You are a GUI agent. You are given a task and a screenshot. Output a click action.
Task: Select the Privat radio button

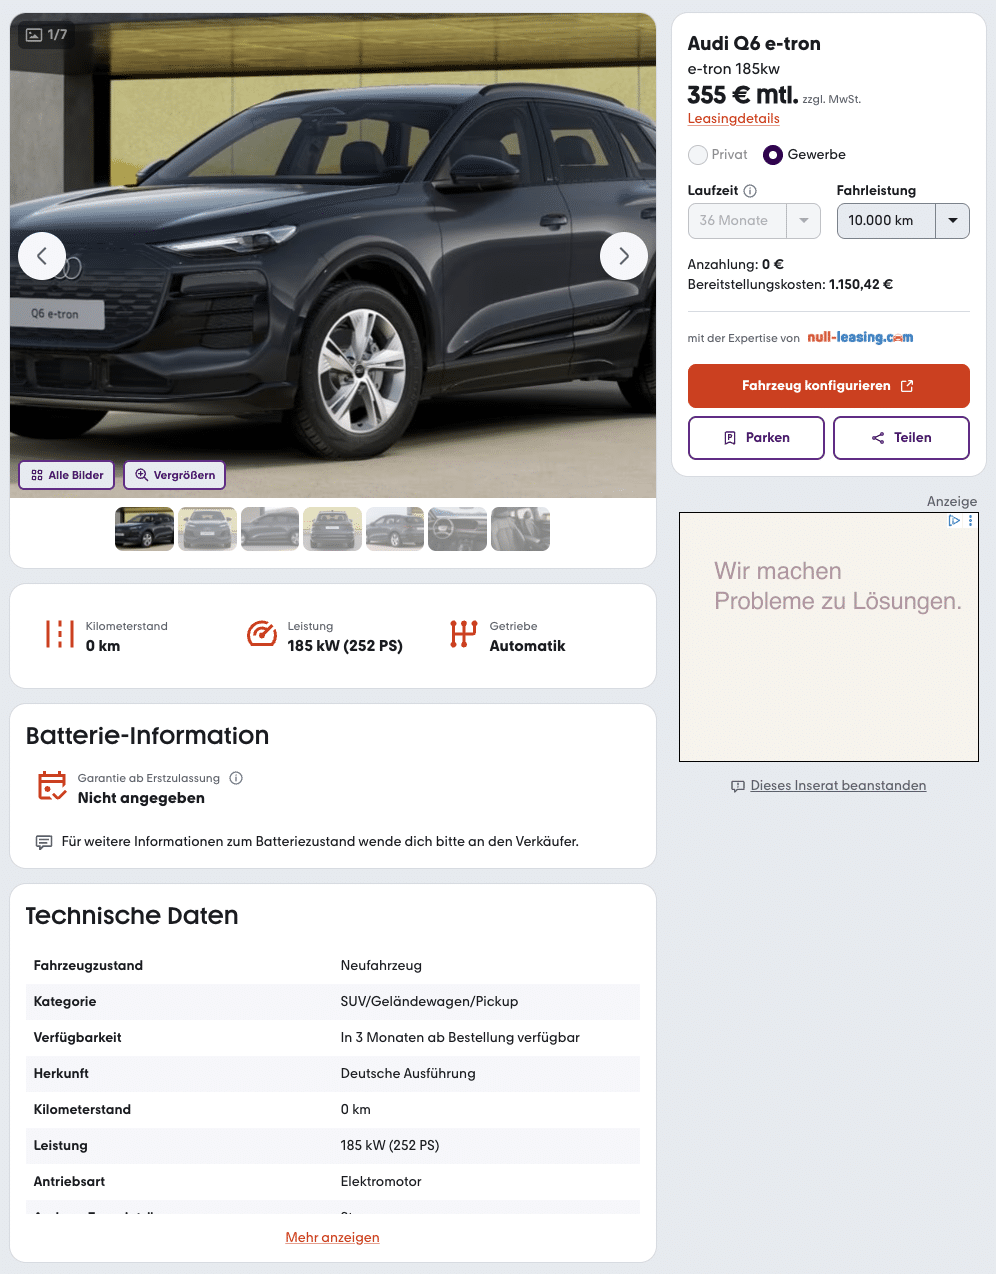698,155
